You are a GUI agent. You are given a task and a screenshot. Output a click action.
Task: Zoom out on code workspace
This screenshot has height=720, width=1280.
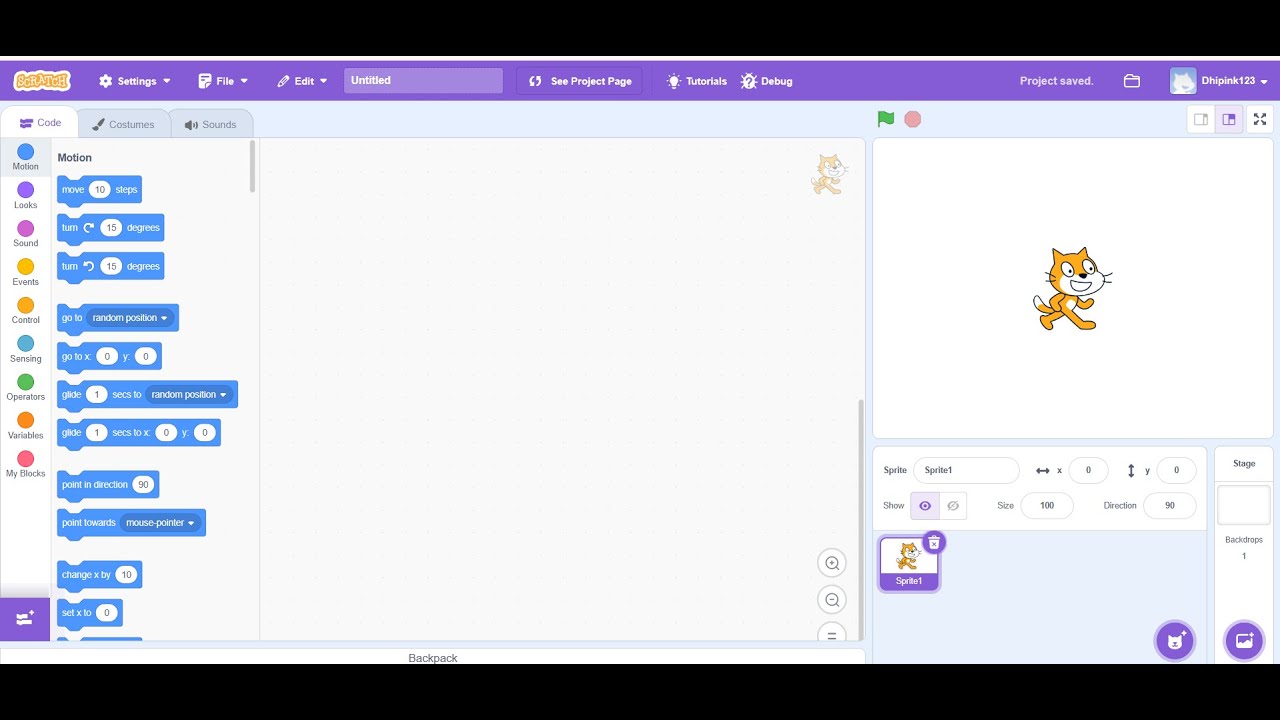[x=832, y=600]
